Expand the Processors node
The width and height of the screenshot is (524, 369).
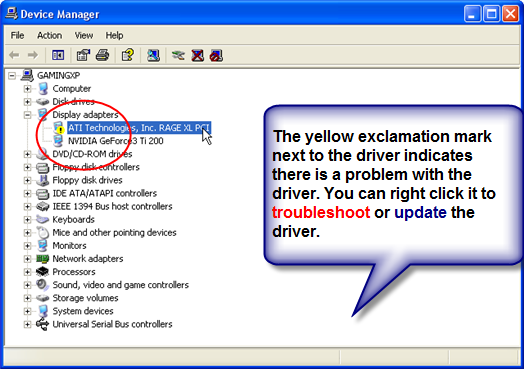(x=27, y=272)
